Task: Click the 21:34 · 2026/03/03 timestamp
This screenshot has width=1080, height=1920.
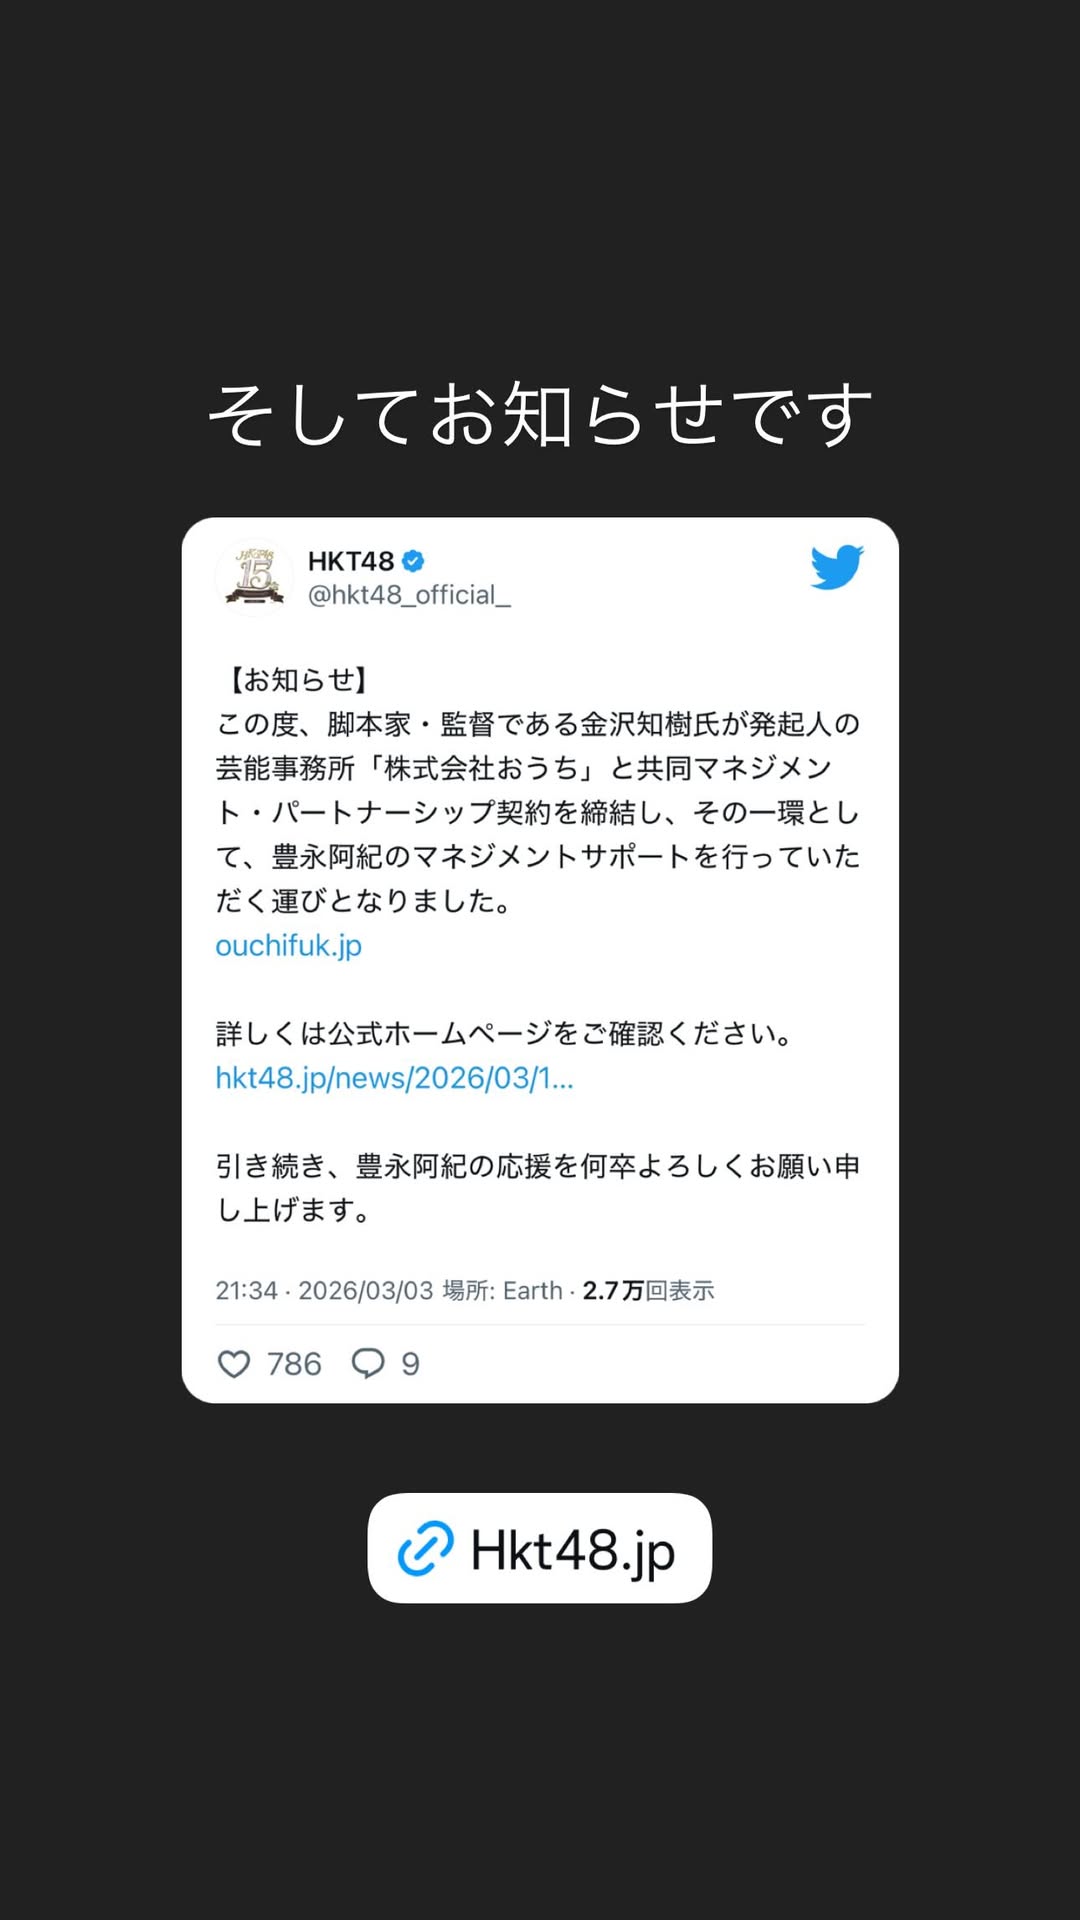Action: coord(324,1291)
